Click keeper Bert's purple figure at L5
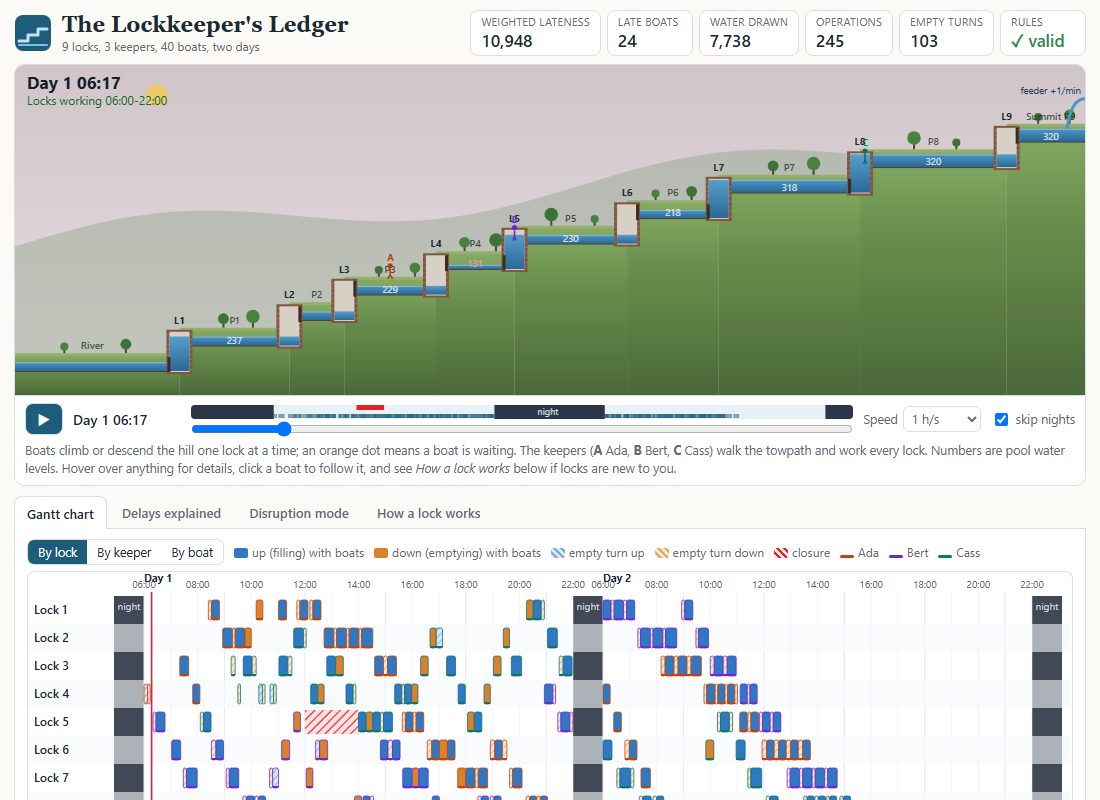 point(515,229)
